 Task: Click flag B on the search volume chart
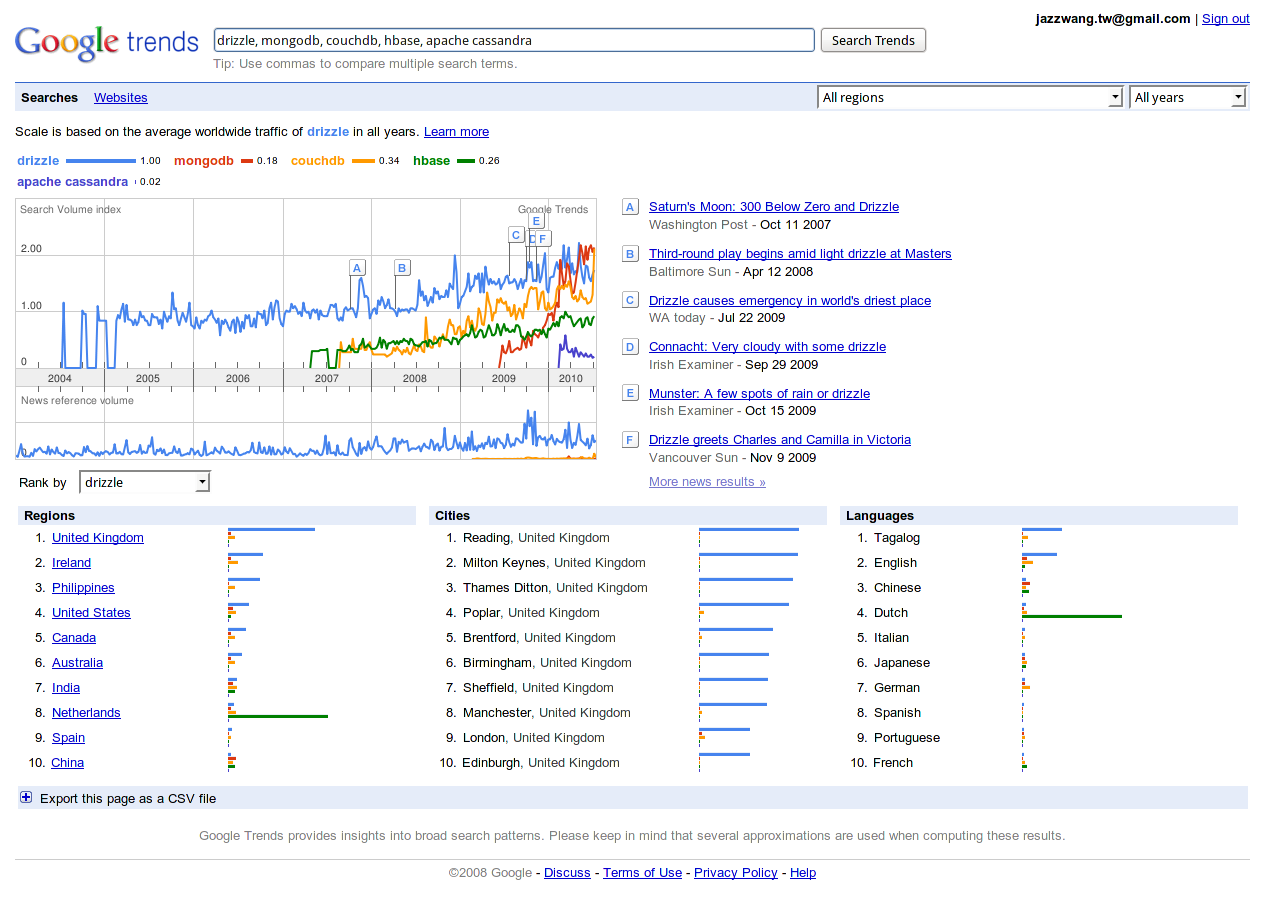[x=402, y=267]
